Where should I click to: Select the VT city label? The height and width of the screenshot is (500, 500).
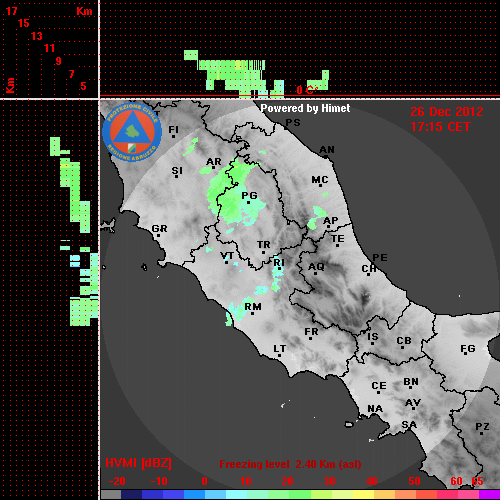[x=227, y=256]
